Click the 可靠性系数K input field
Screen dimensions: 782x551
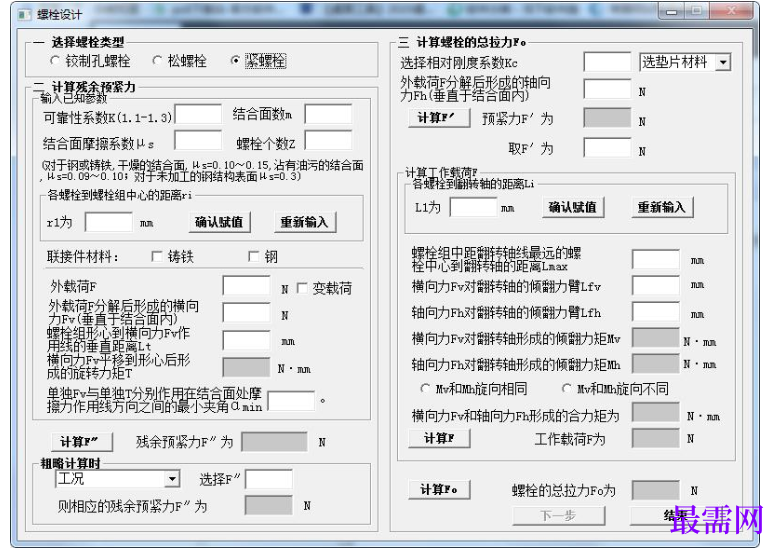[x=198, y=114]
